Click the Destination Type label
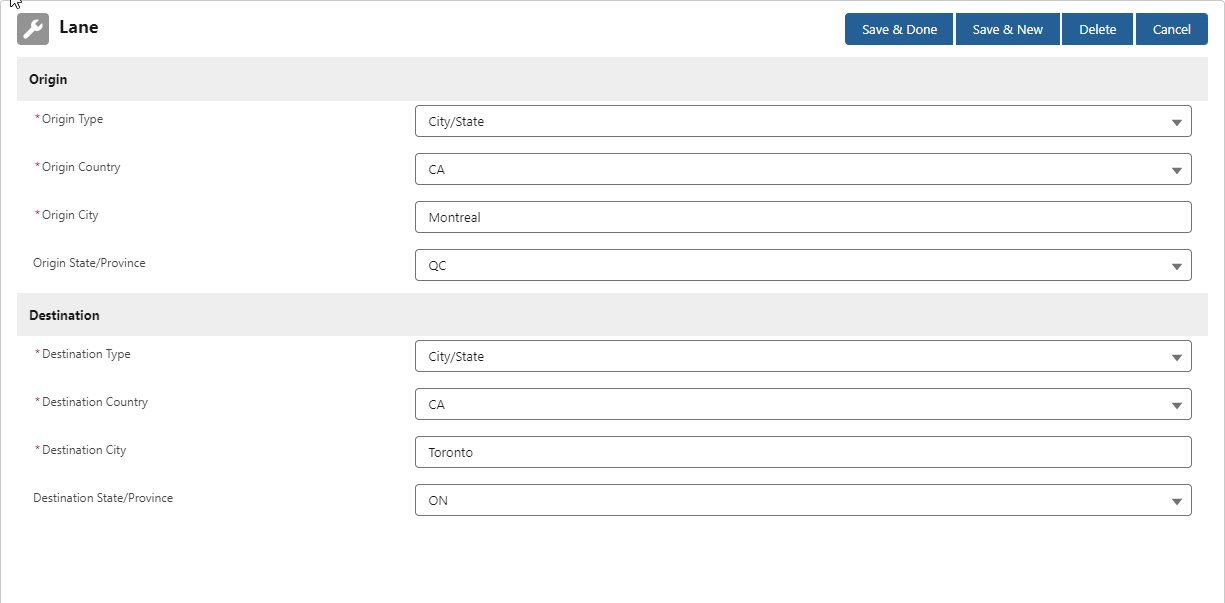Screen dimensions: 1225x603 click(x=86, y=354)
